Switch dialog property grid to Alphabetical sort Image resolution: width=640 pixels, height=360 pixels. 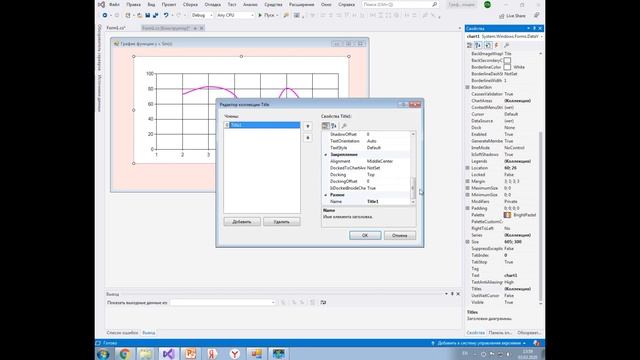point(334,126)
